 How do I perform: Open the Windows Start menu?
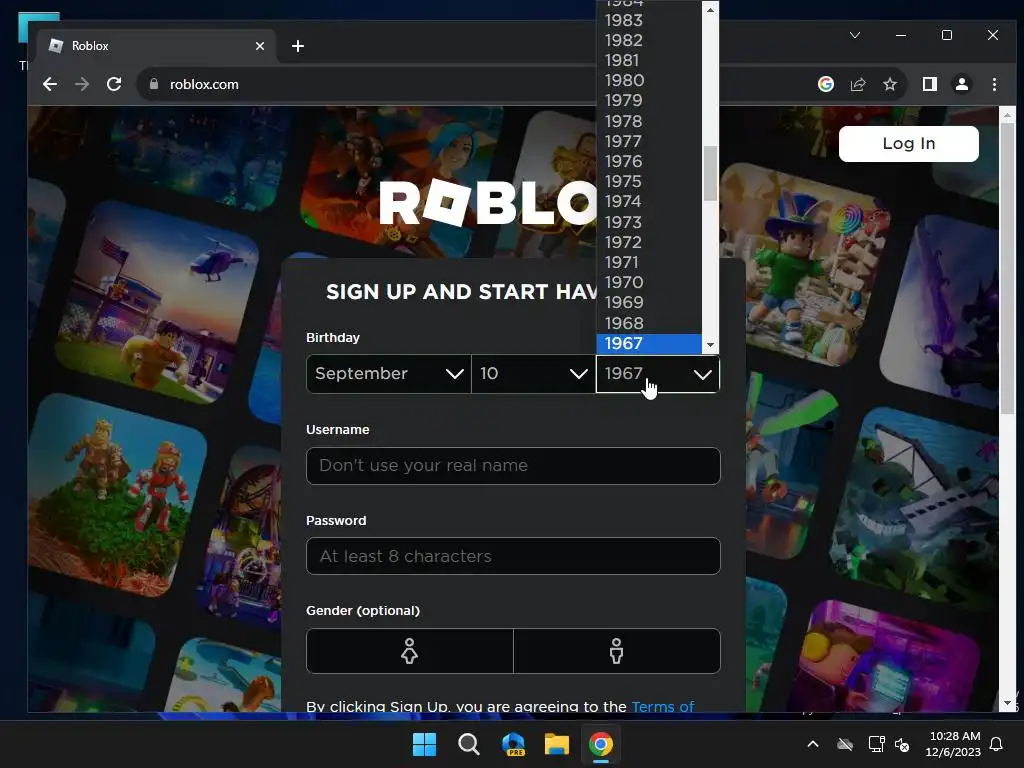click(x=424, y=744)
